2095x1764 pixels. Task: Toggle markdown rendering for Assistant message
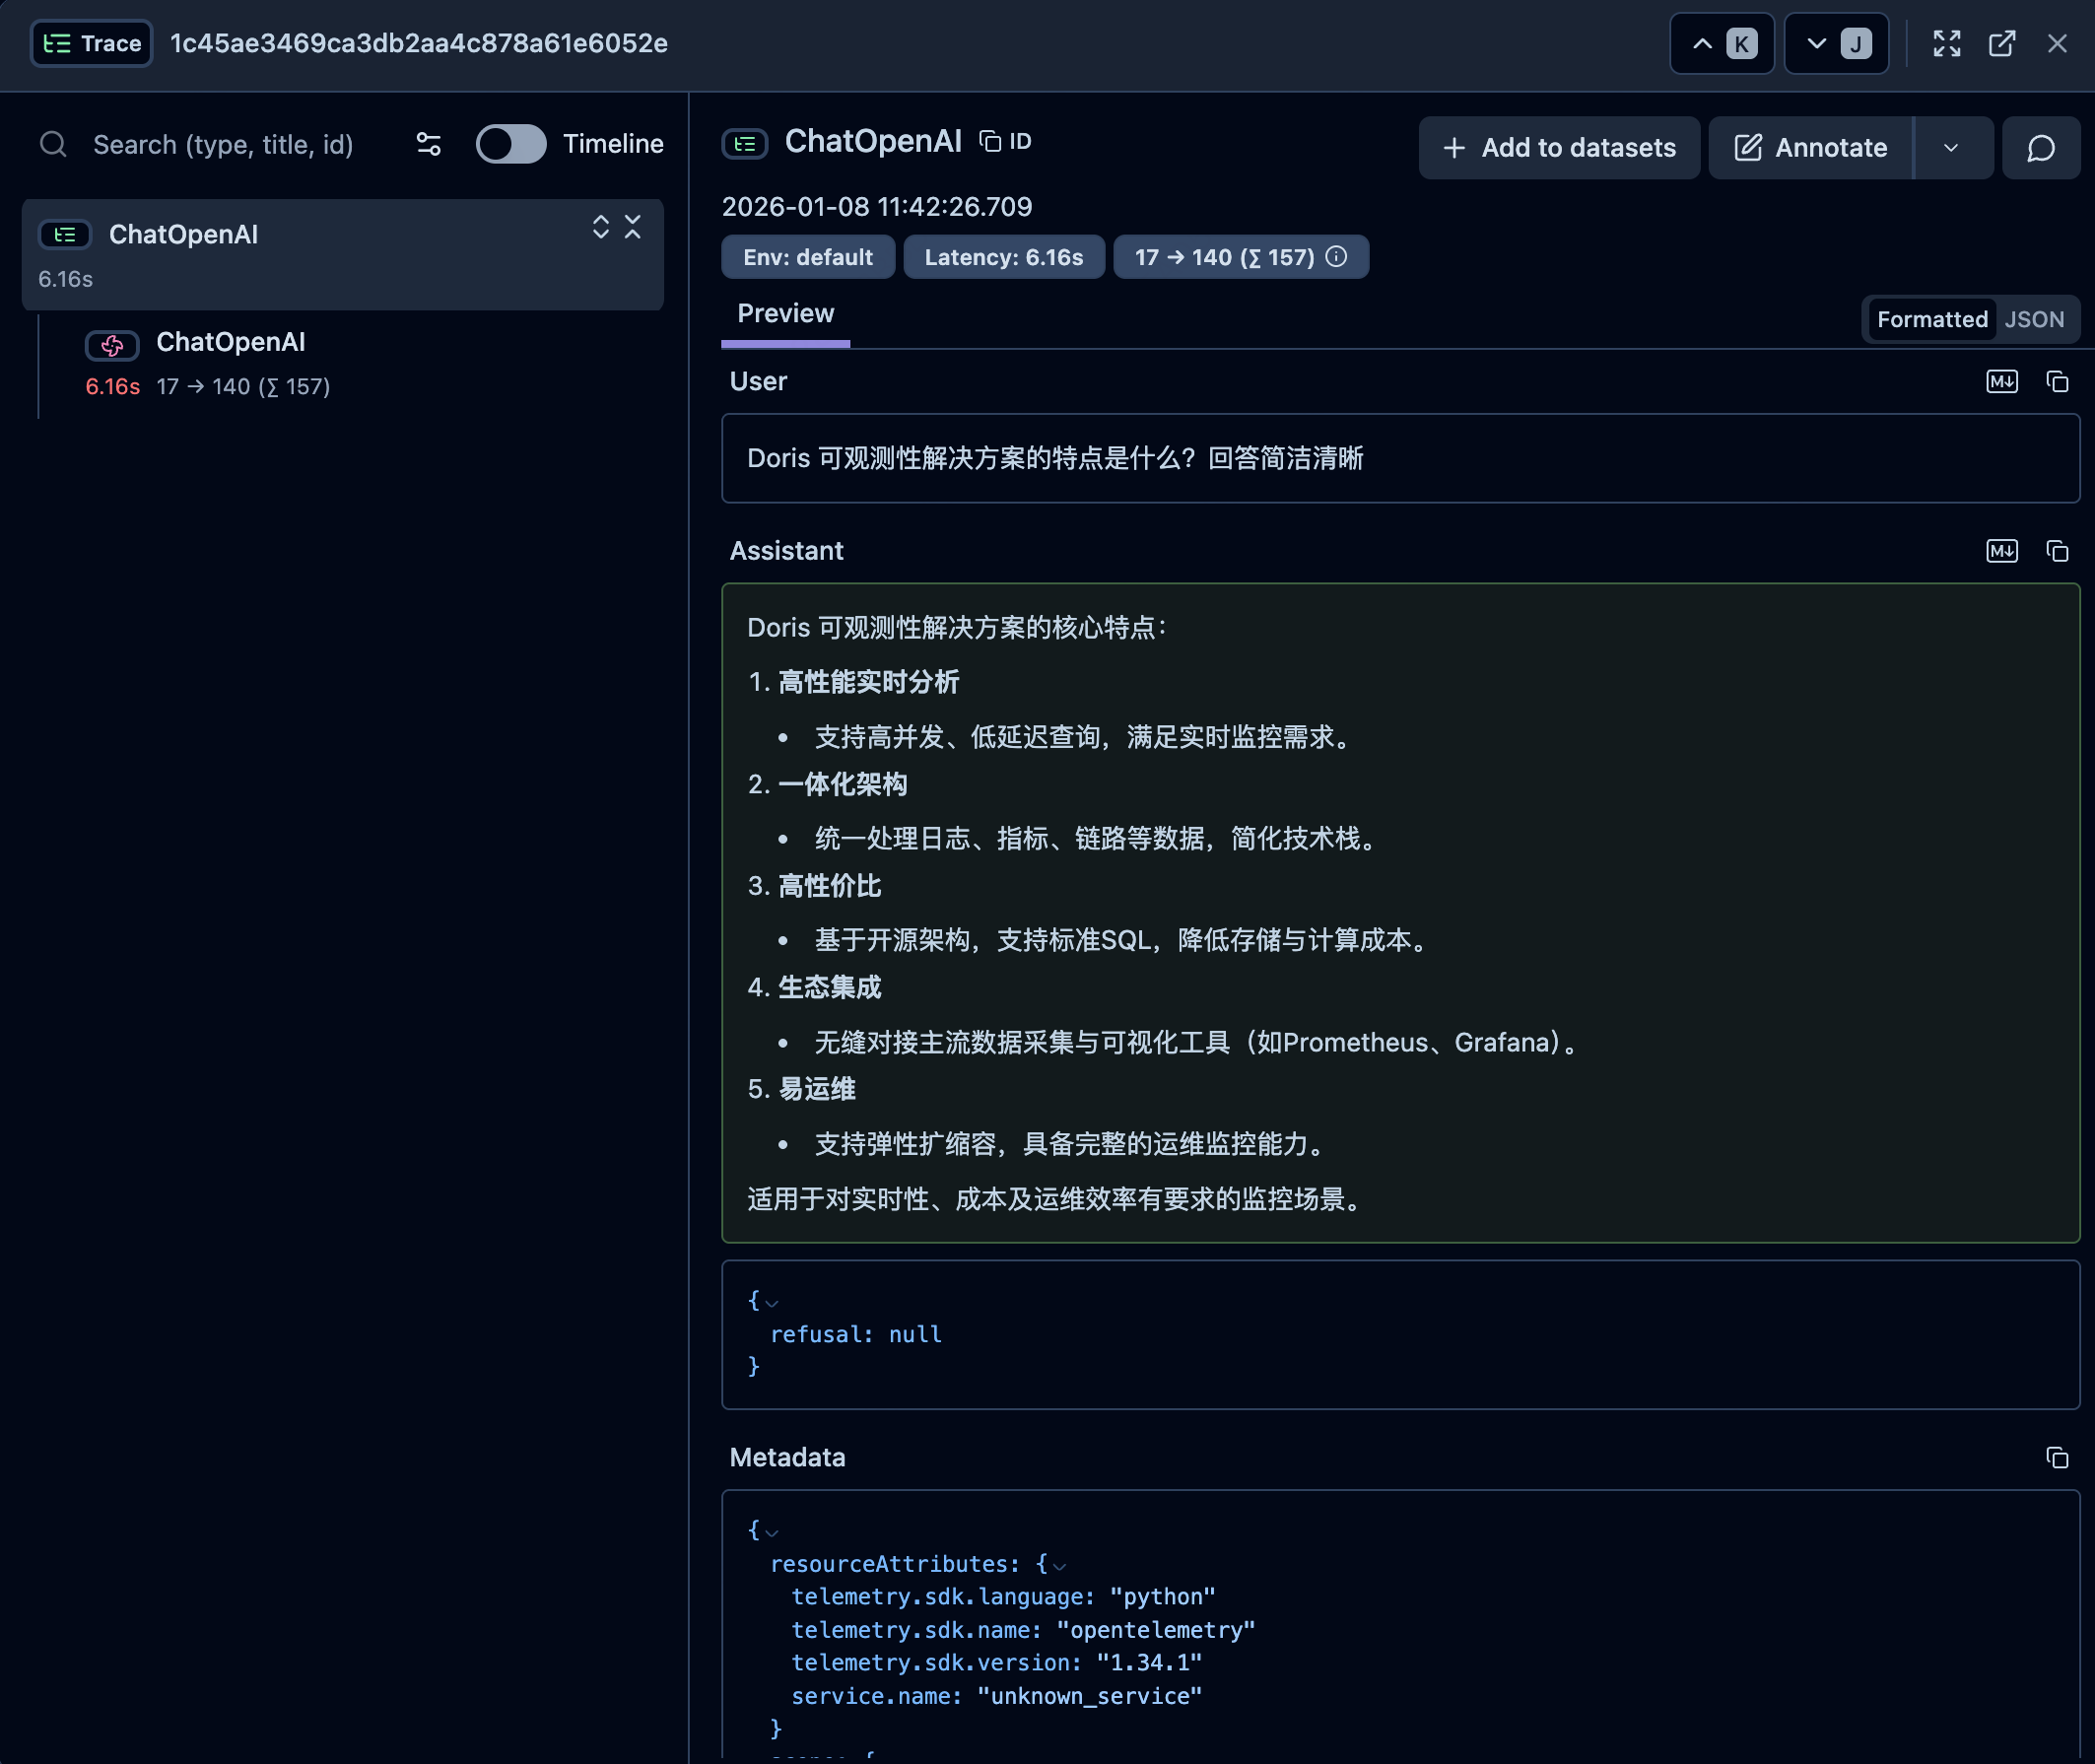[2001, 550]
